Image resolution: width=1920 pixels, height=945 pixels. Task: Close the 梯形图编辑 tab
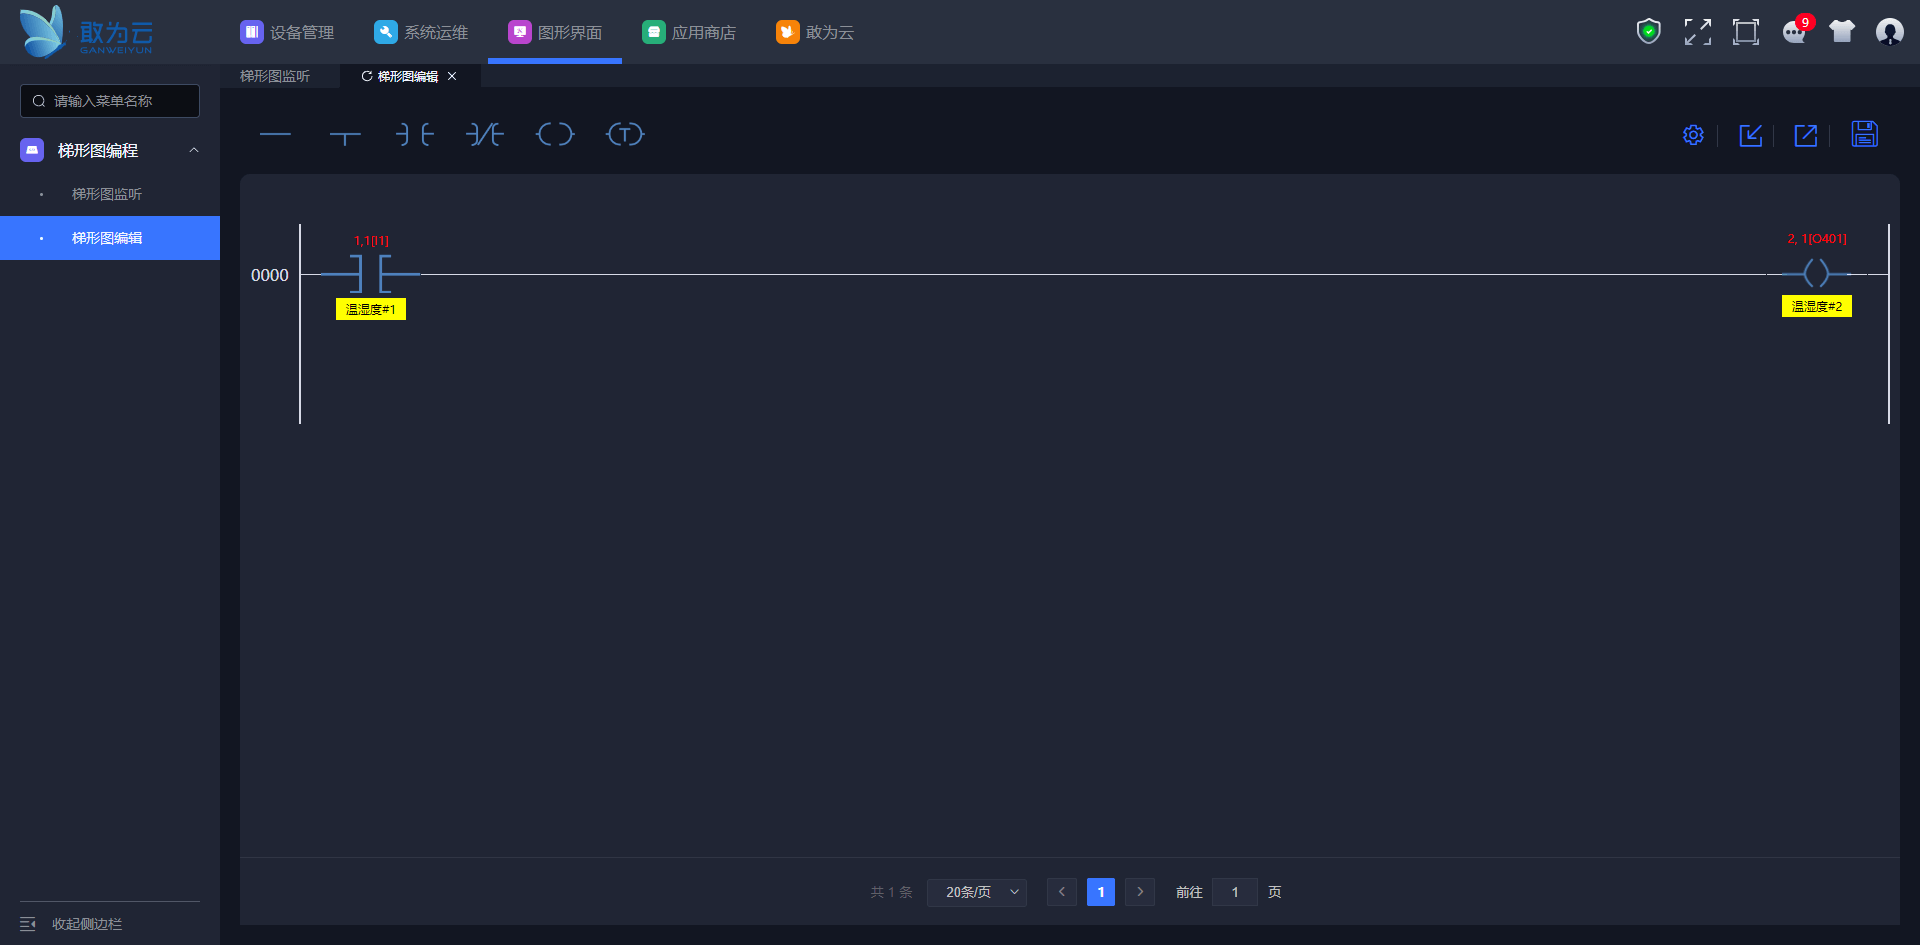point(452,76)
